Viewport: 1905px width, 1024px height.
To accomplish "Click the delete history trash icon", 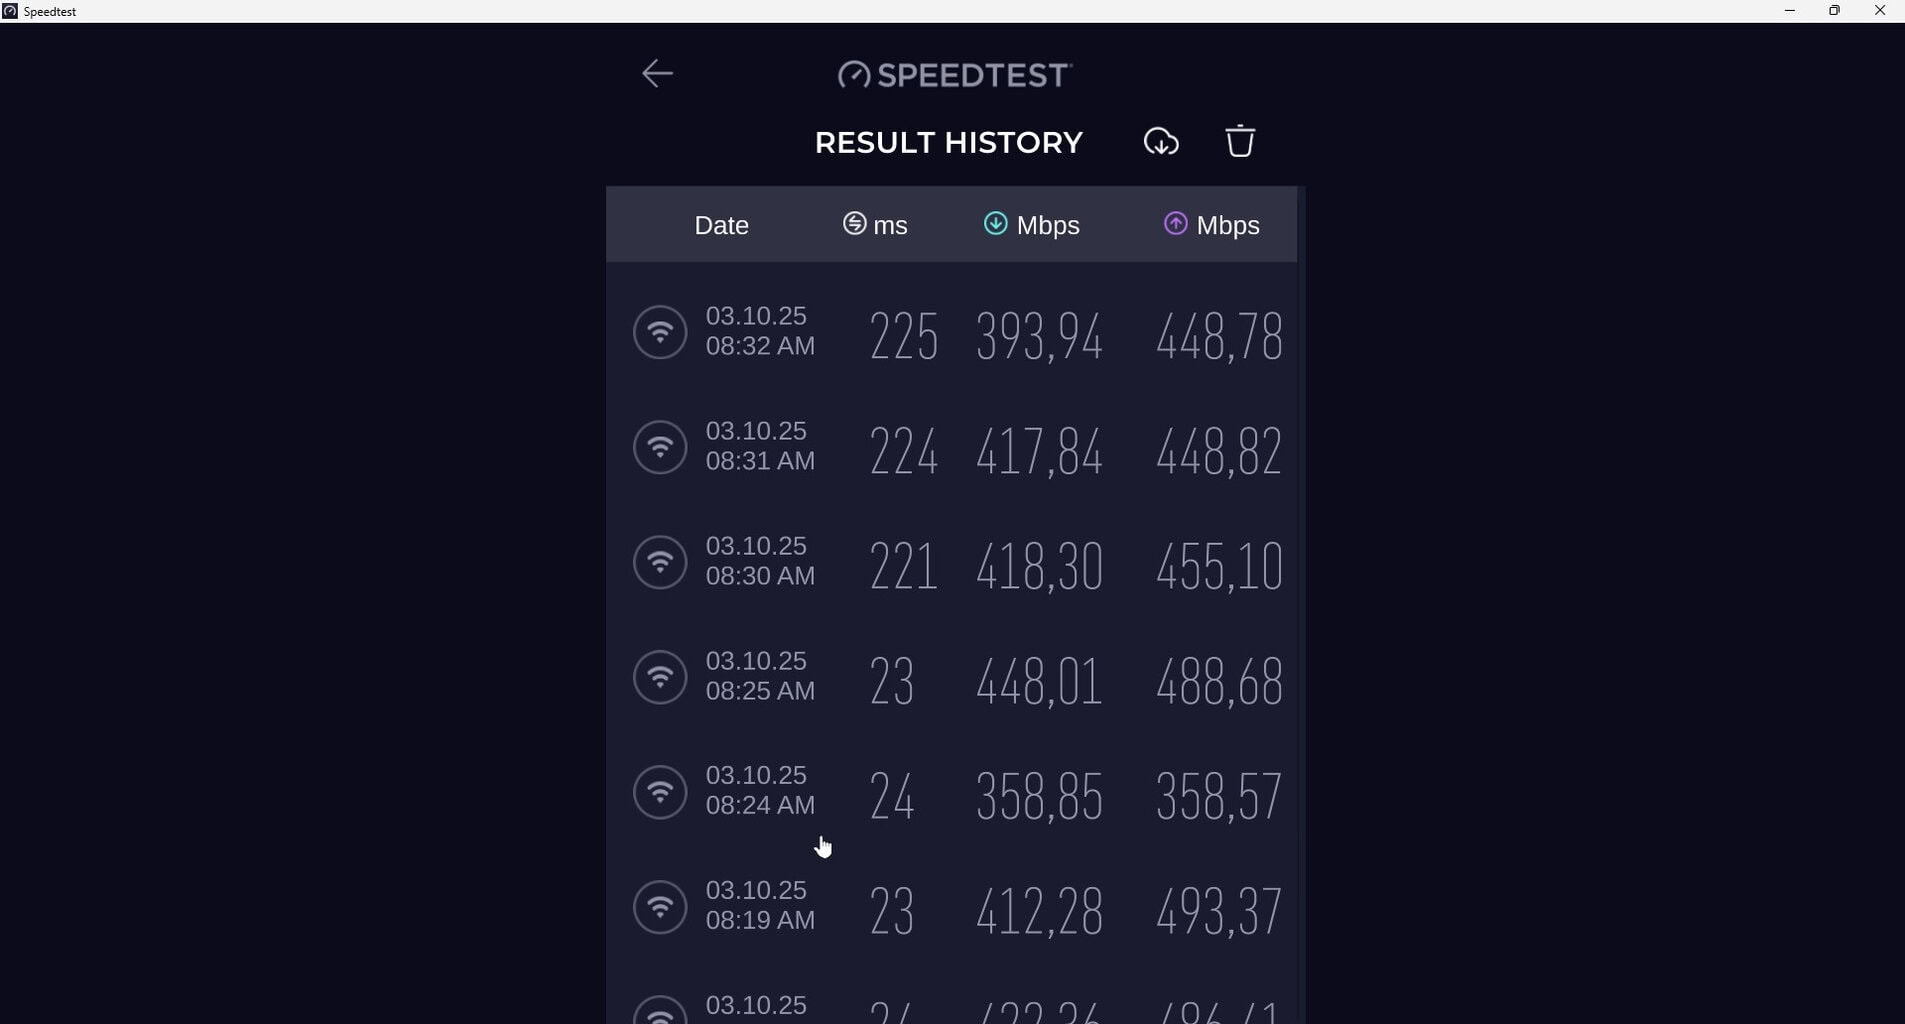I will point(1240,141).
